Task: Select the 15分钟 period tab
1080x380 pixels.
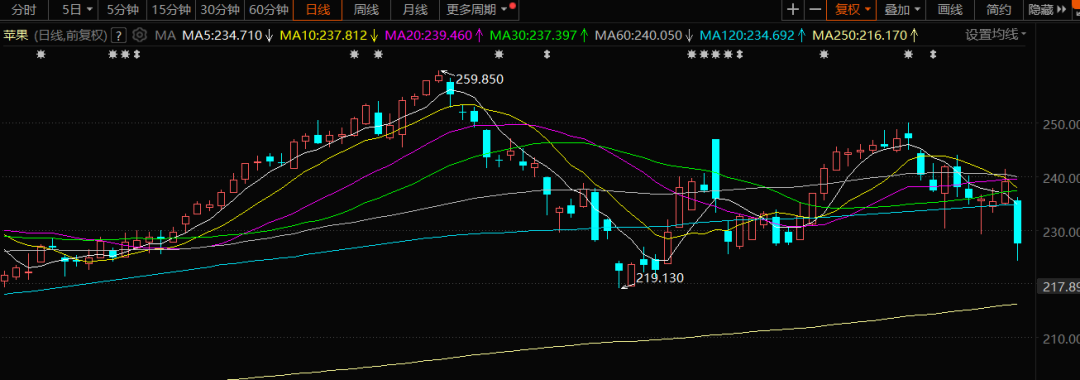Action: pos(171,10)
